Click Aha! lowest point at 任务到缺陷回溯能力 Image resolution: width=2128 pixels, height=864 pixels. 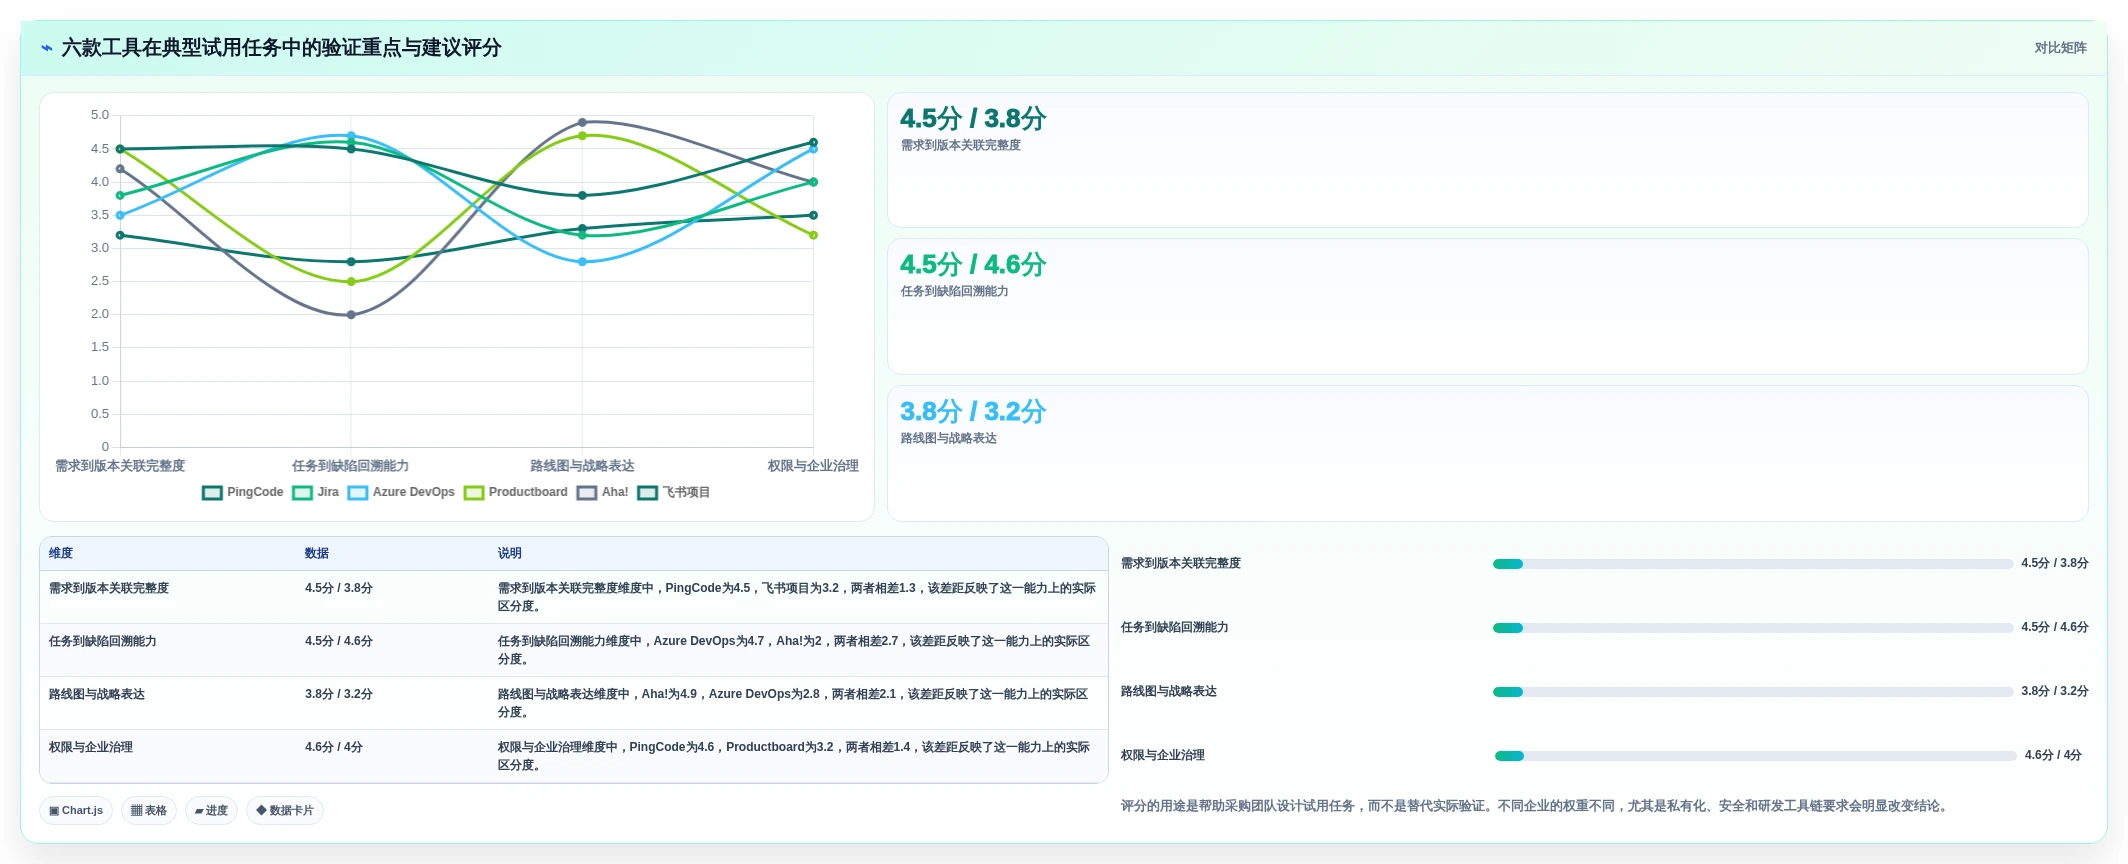(351, 315)
